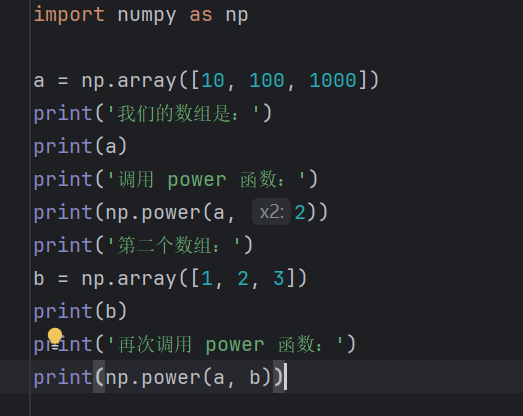Click the string '我们的数组是：'
The height and width of the screenshot is (416, 523).
pos(183,113)
